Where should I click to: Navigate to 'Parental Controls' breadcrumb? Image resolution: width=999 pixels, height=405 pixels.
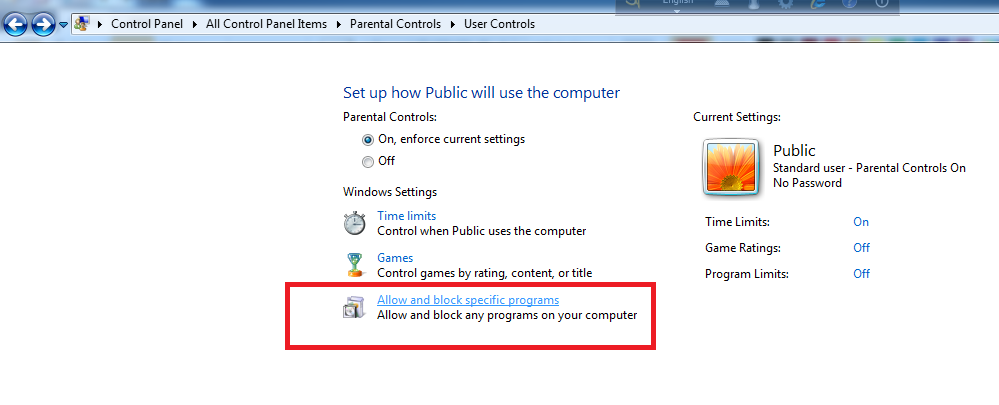click(396, 24)
